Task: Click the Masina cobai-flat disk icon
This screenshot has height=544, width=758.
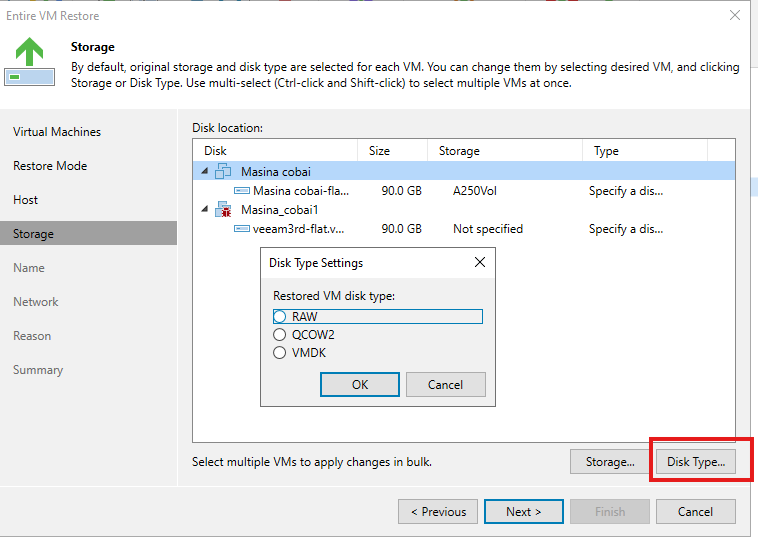Action: (242, 191)
